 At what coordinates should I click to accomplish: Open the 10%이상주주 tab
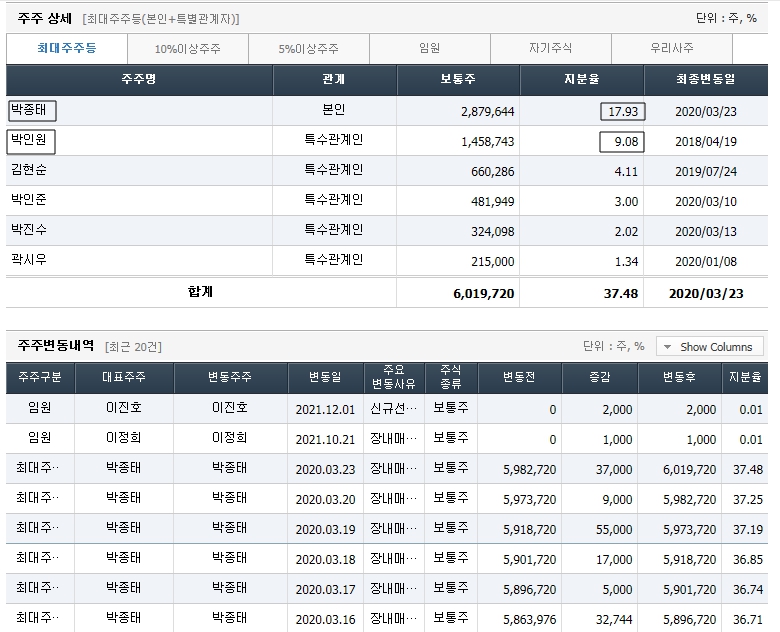[188, 49]
